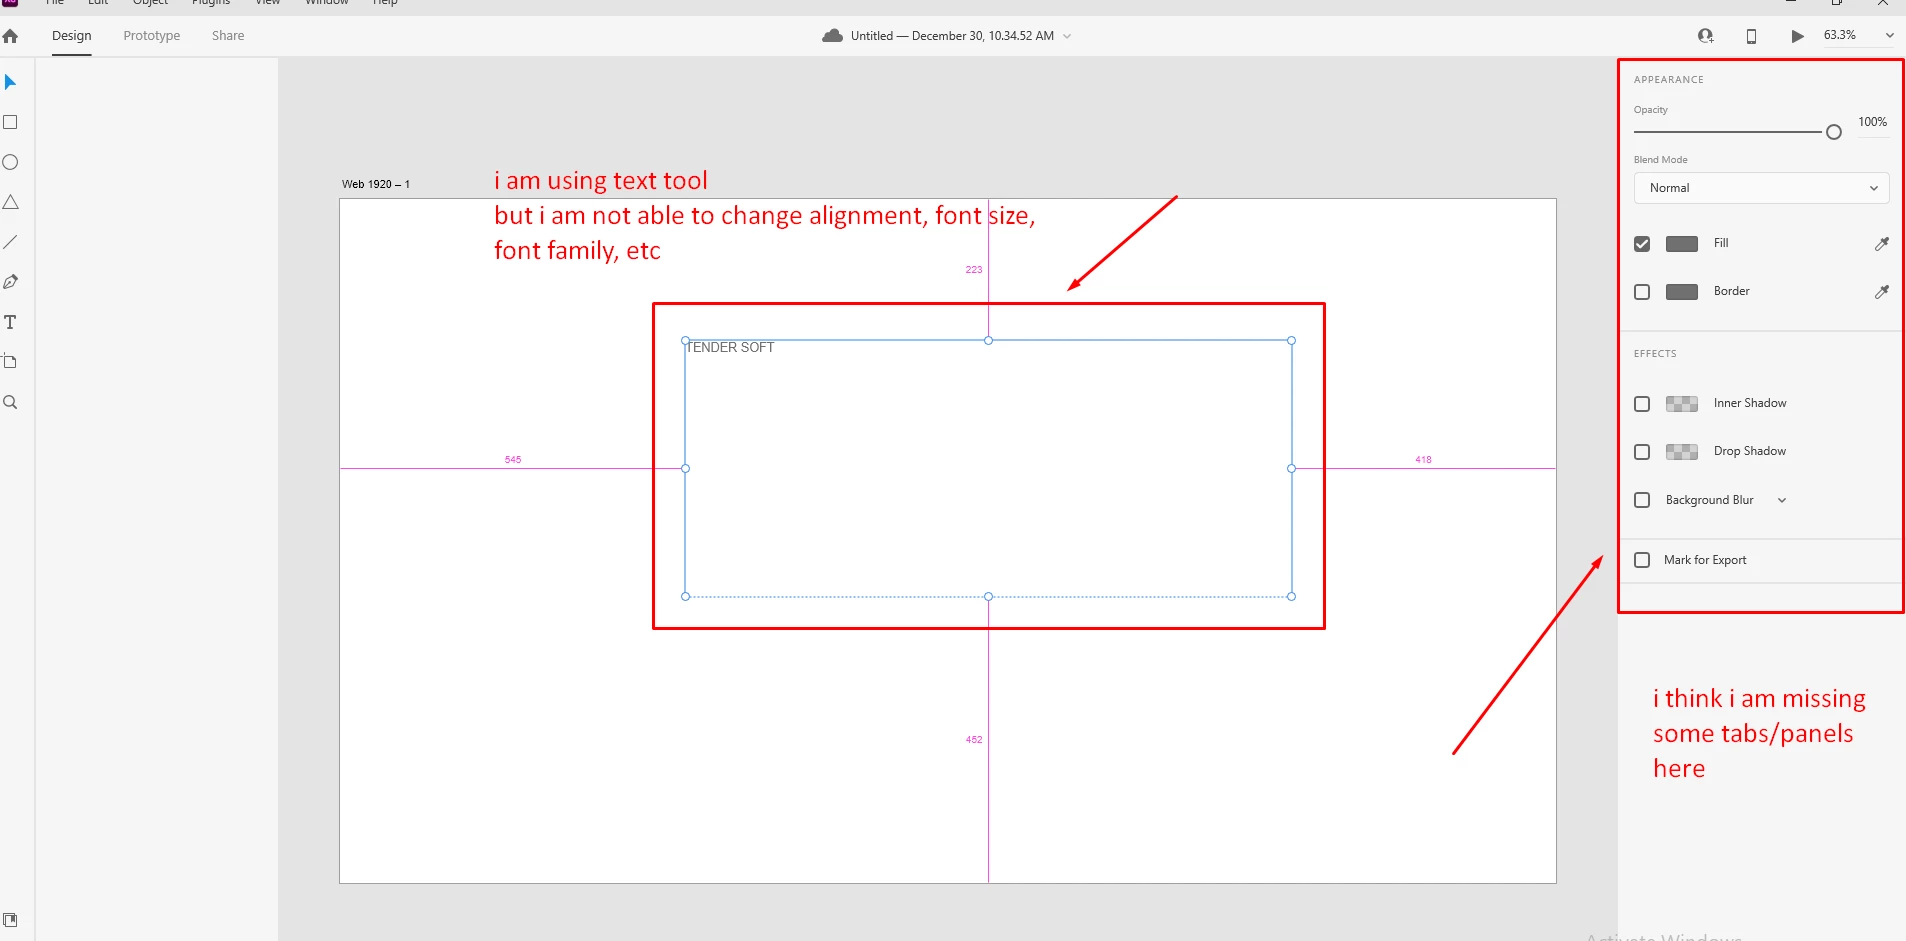Switch to the Design tab
Viewport: 1906px width, 941px height.
click(x=72, y=36)
